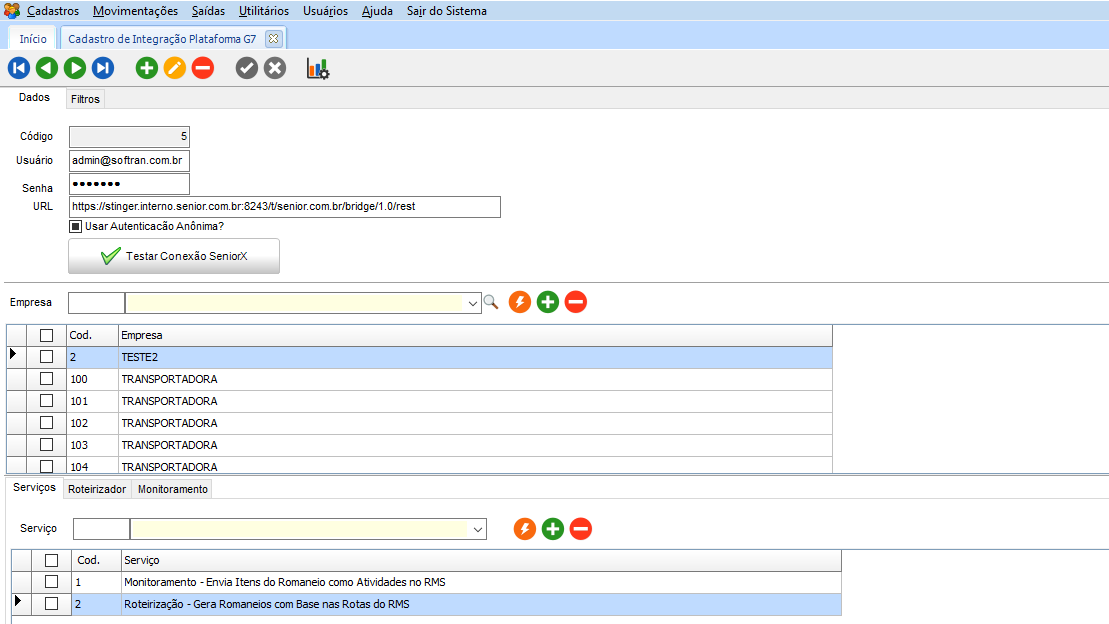Viewport: 1109px width, 624px height.
Task: Open the chart report settings icon
Action: click(x=318, y=69)
